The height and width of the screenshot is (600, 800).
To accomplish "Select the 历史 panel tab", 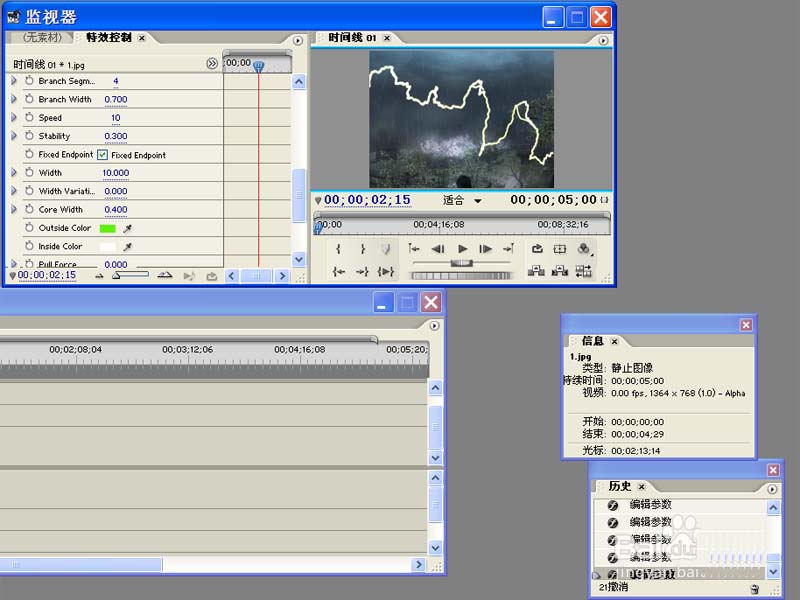I will pyautogui.click(x=619, y=486).
